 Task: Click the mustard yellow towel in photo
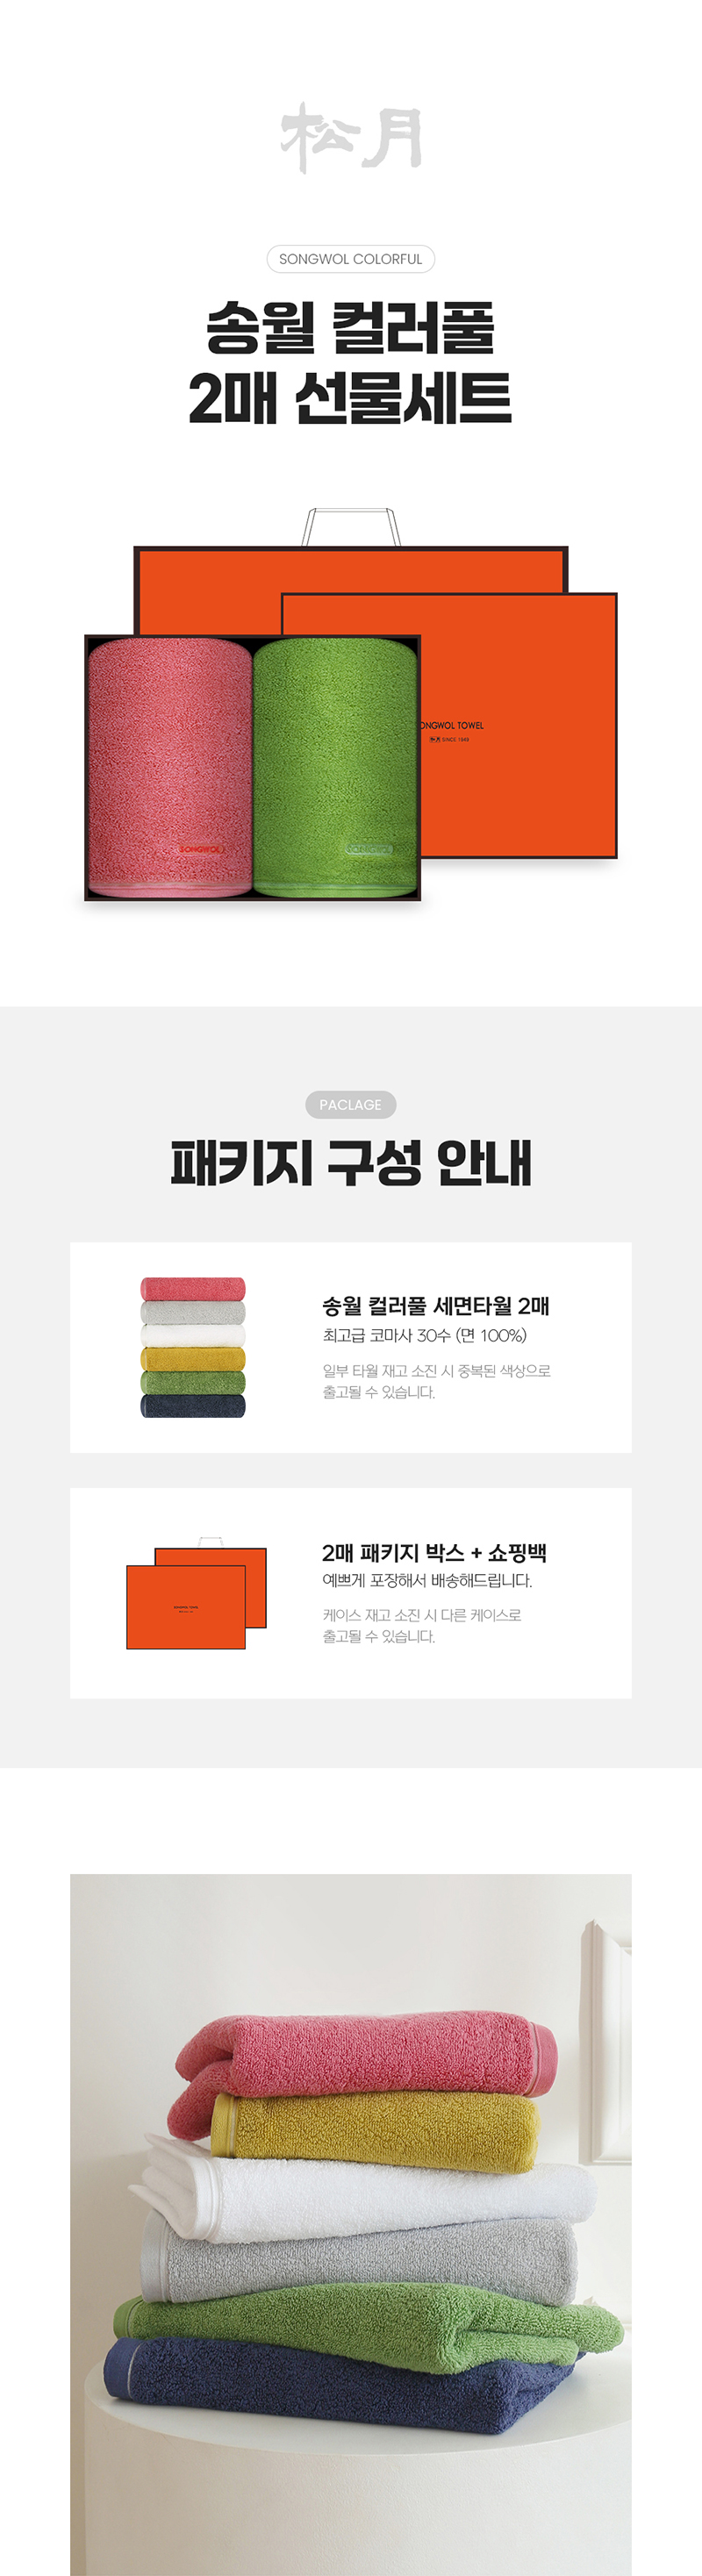374,2133
